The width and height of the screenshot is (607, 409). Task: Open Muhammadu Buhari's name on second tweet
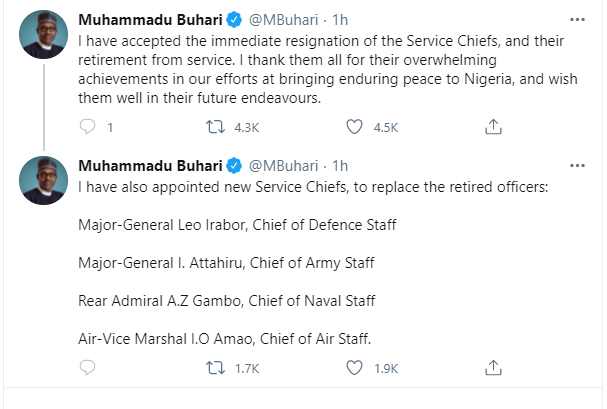[x=149, y=165]
